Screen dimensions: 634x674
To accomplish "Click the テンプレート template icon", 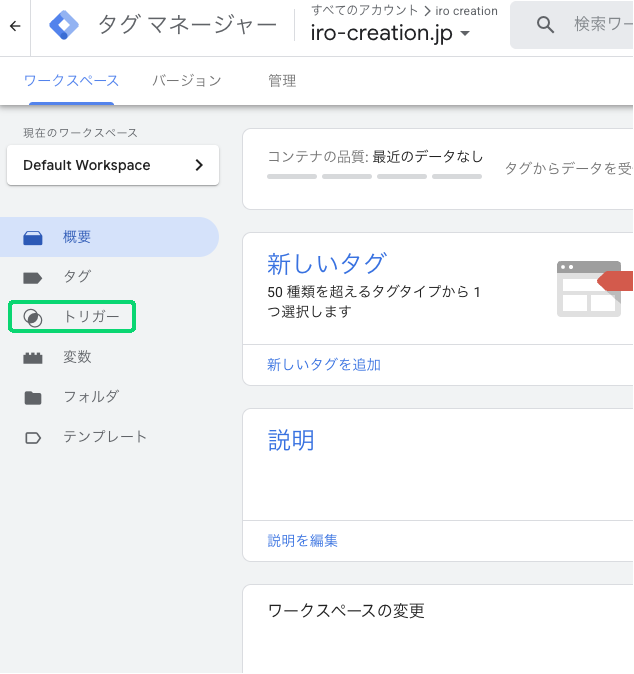I will [33, 437].
